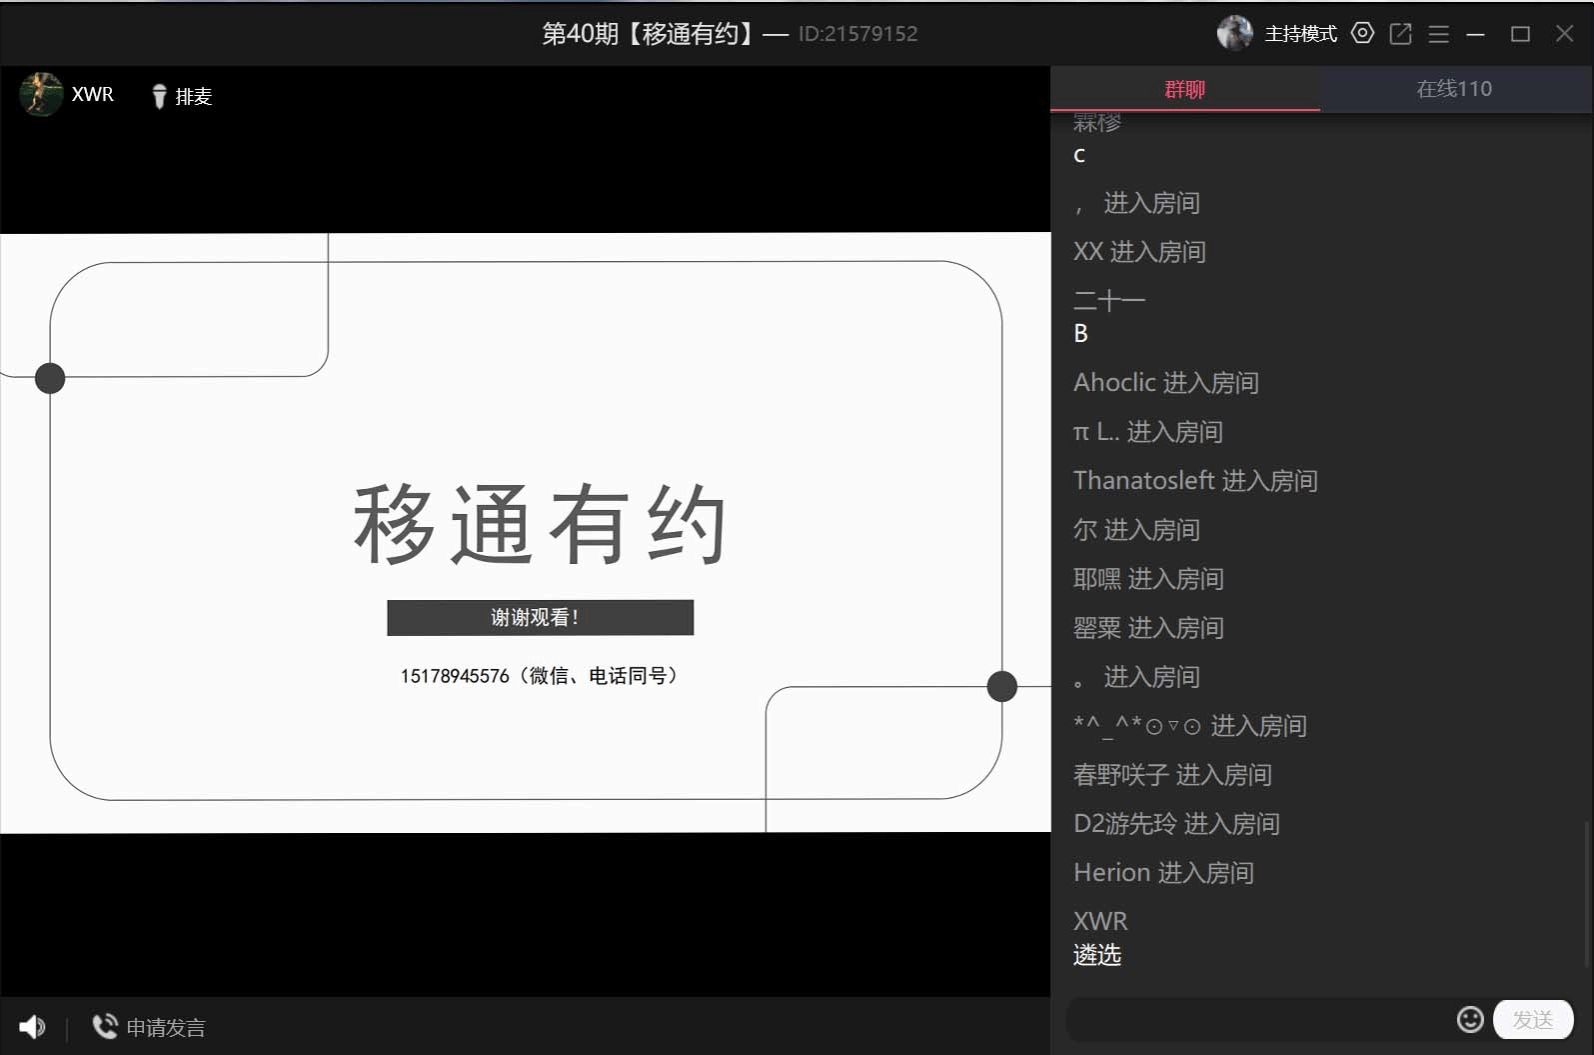
Task: Click XWR host avatar at top left
Action: coord(41,94)
